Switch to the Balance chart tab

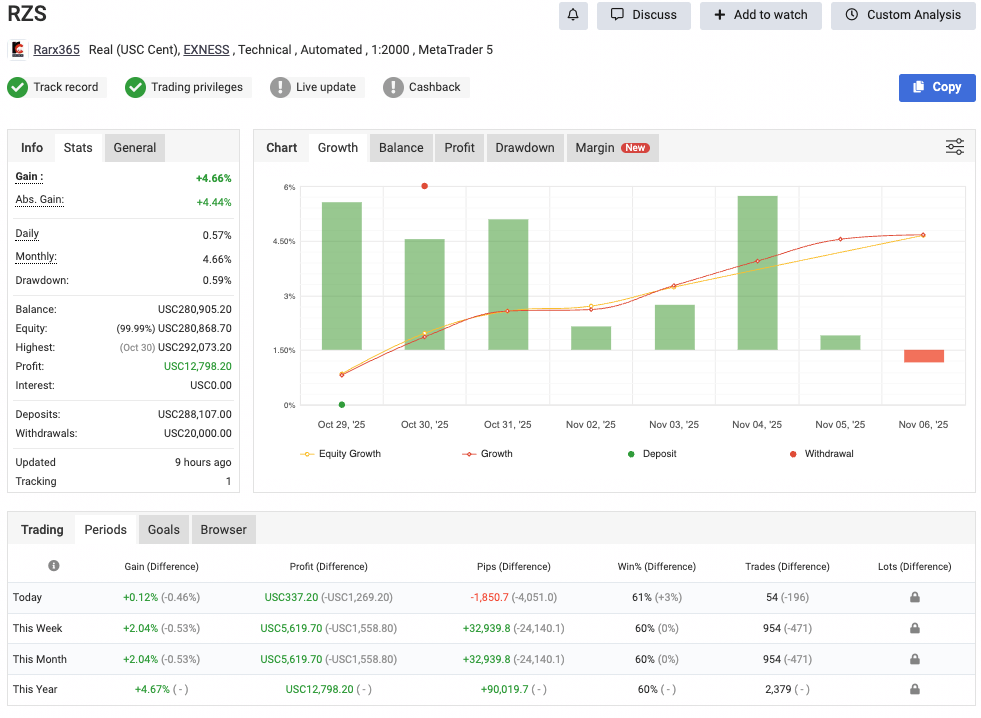coord(400,147)
